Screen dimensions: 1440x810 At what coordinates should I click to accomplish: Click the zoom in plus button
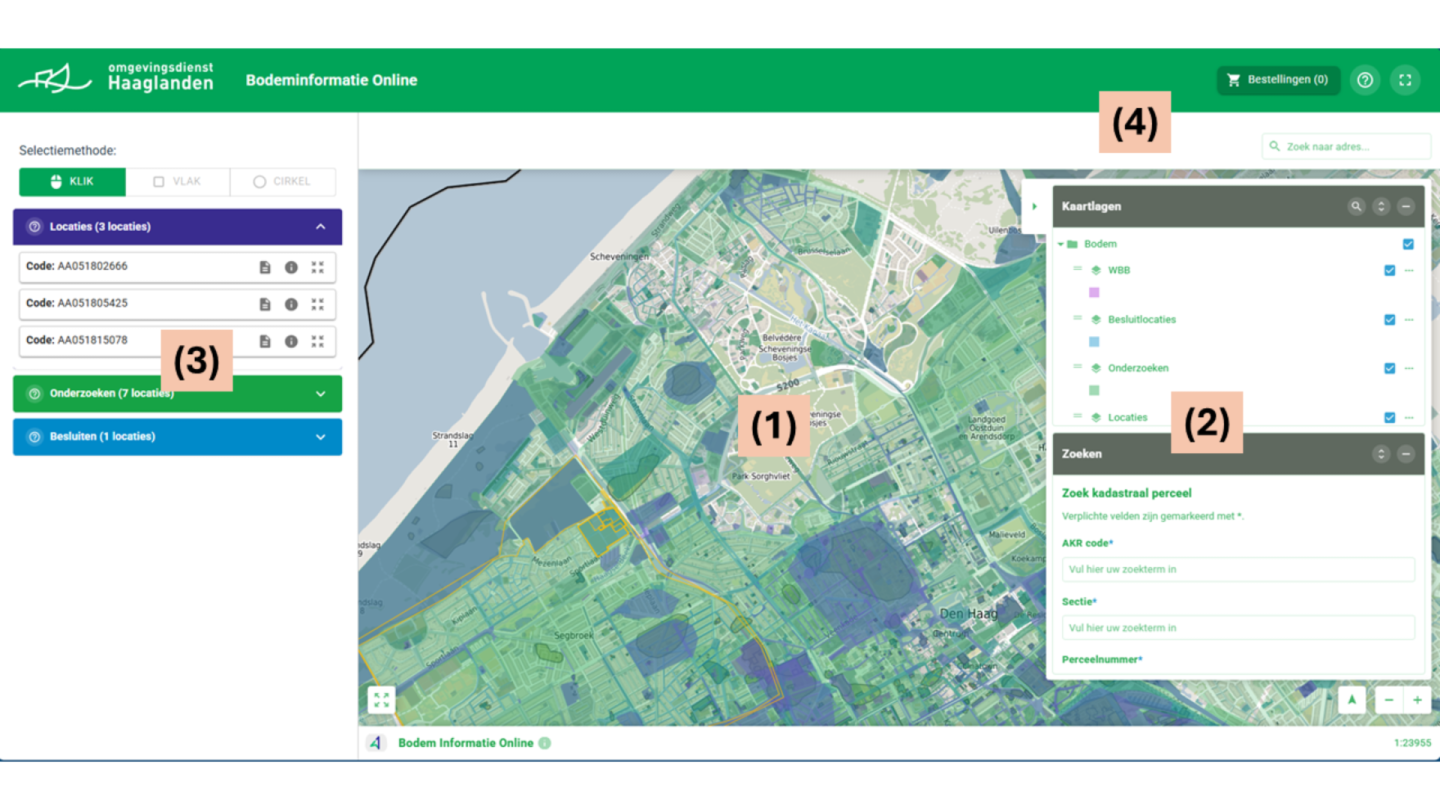pyautogui.click(x=1417, y=700)
